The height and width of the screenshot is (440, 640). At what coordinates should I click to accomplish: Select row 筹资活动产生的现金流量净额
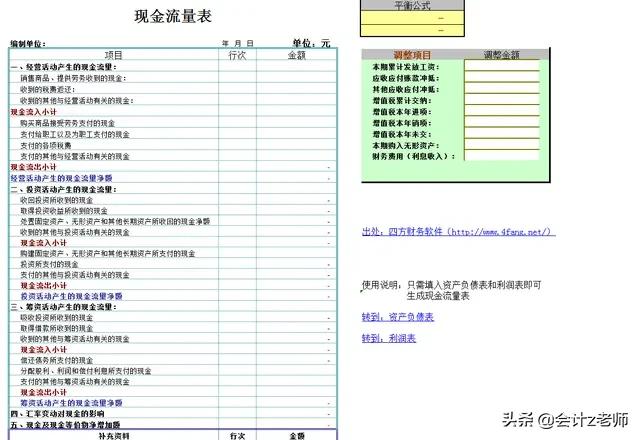point(173,403)
